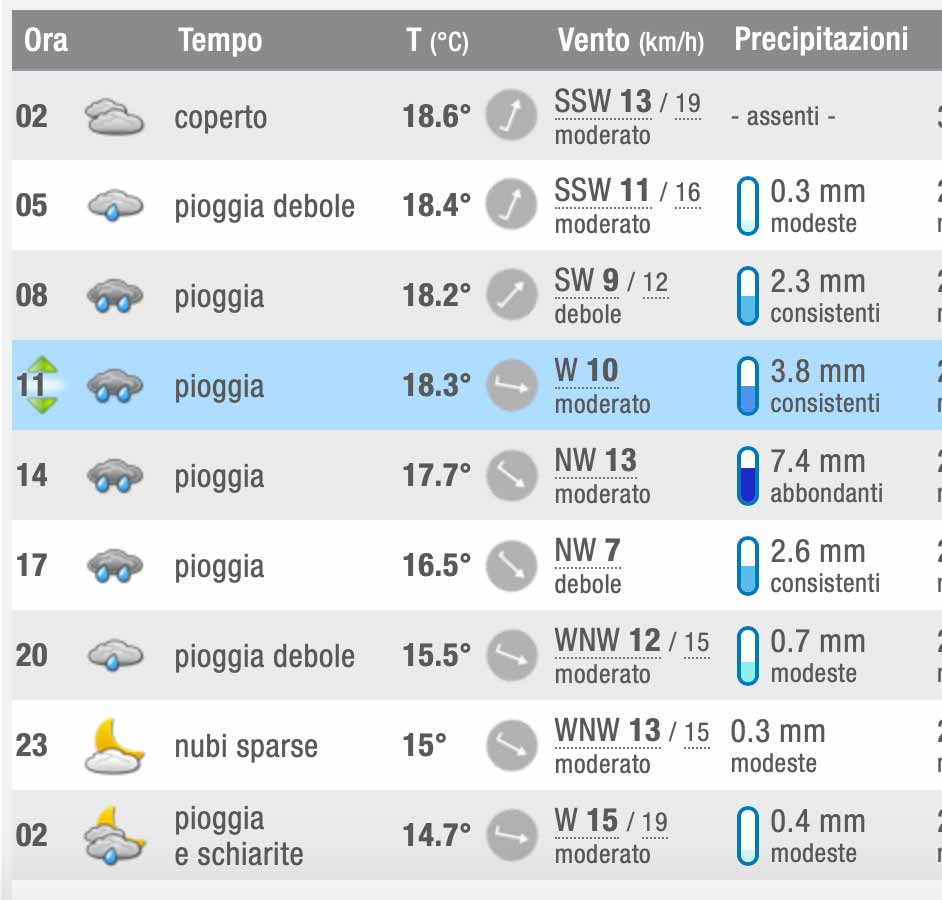Click the cloudy icon in the first 02 row
942x900 pixels.
click(114, 116)
